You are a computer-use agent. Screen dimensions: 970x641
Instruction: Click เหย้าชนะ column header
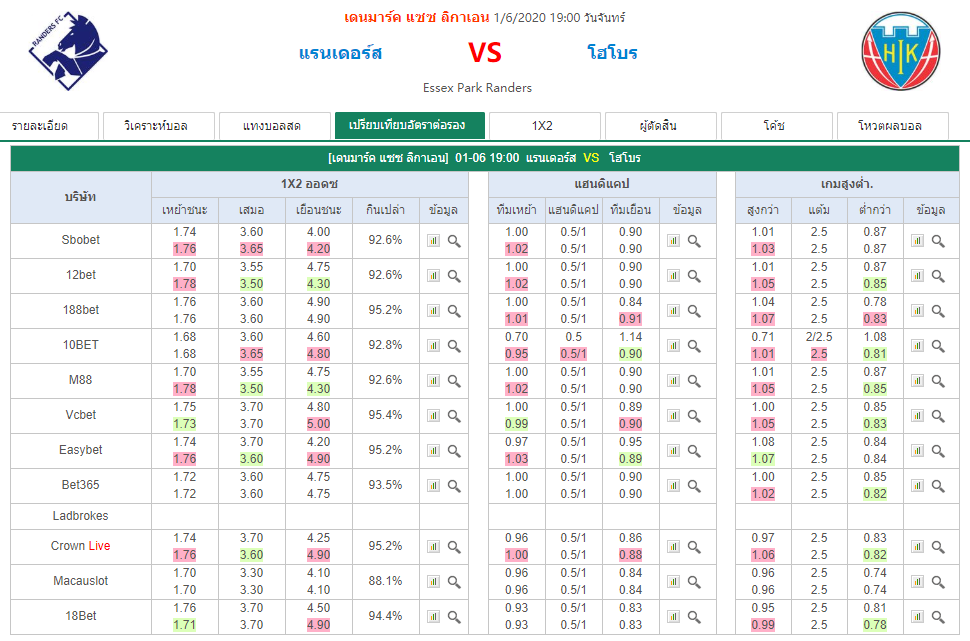click(x=185, y=210)
